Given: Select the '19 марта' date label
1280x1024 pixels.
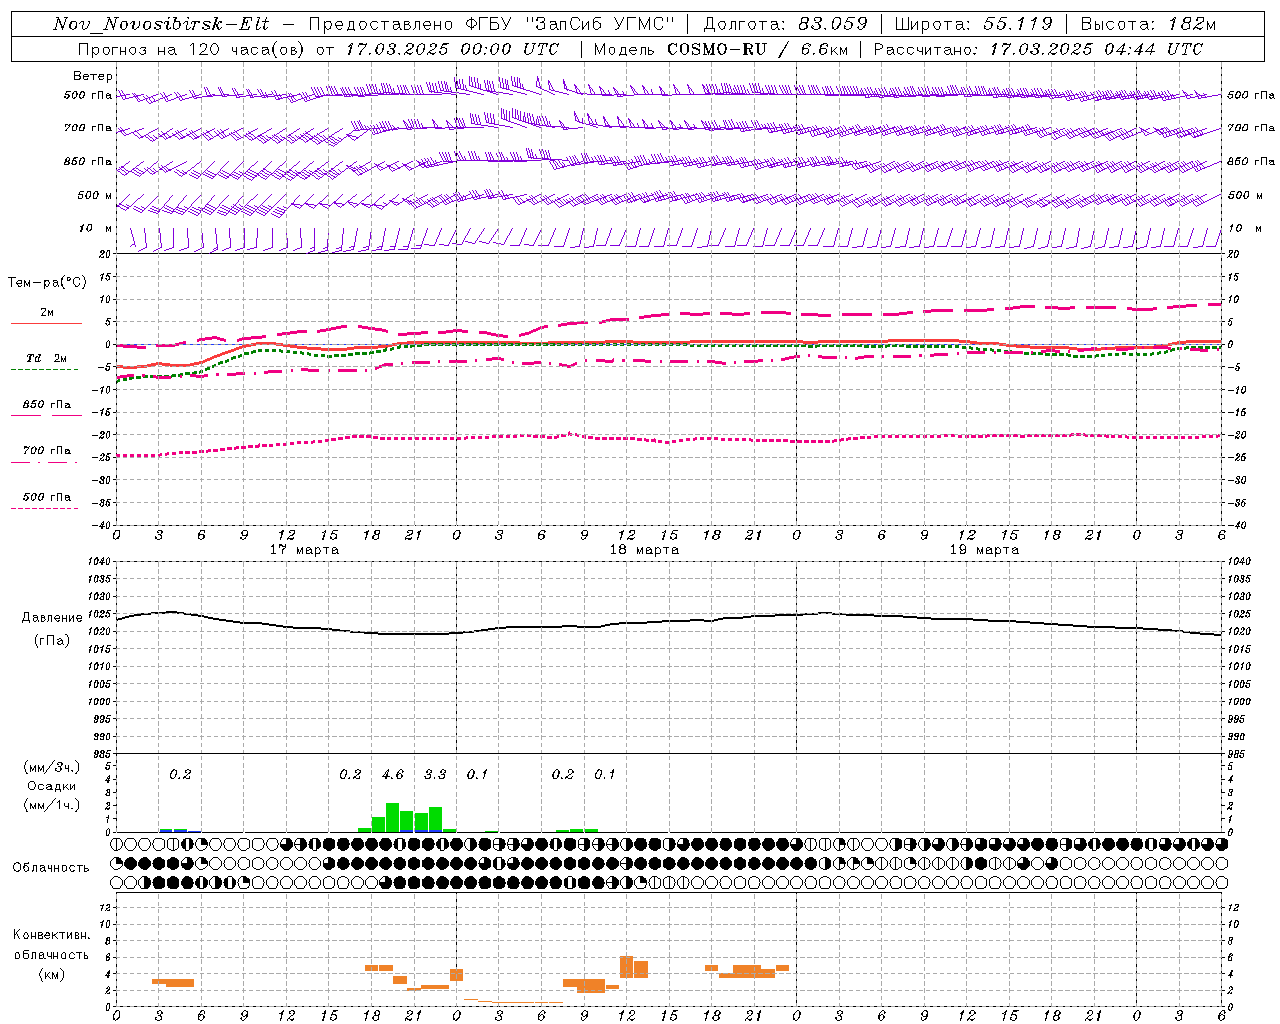Looking at the screenshot, I should tap(985, 550).
